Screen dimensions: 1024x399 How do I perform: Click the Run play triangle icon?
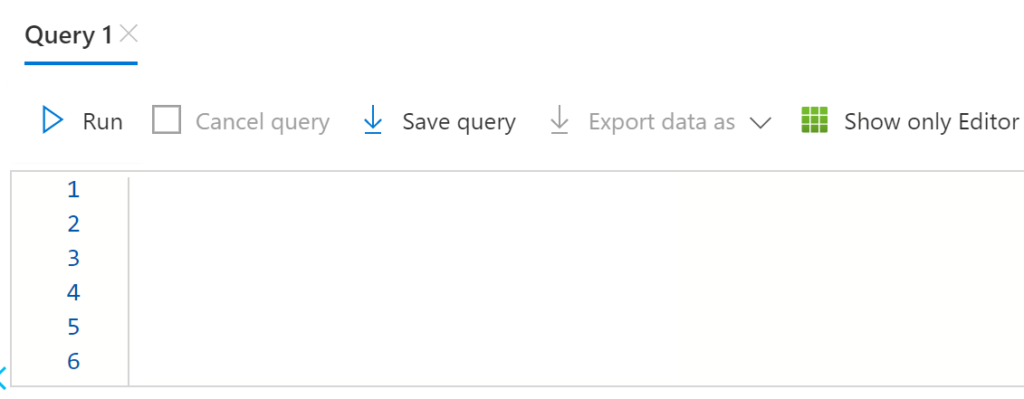pos(52,121)
